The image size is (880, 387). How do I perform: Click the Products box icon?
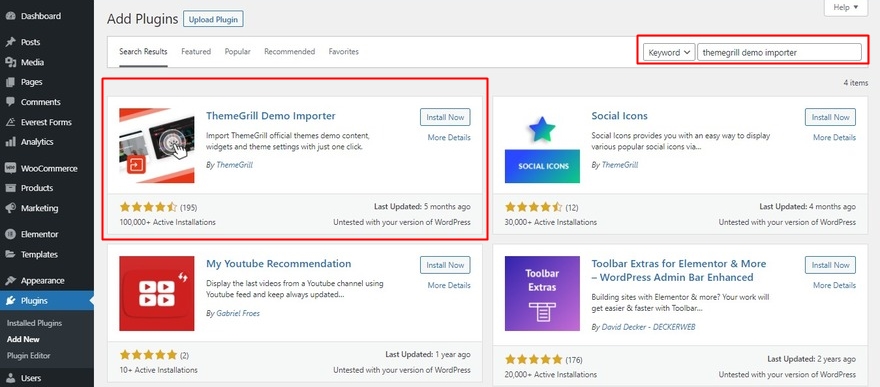point(10,188)
